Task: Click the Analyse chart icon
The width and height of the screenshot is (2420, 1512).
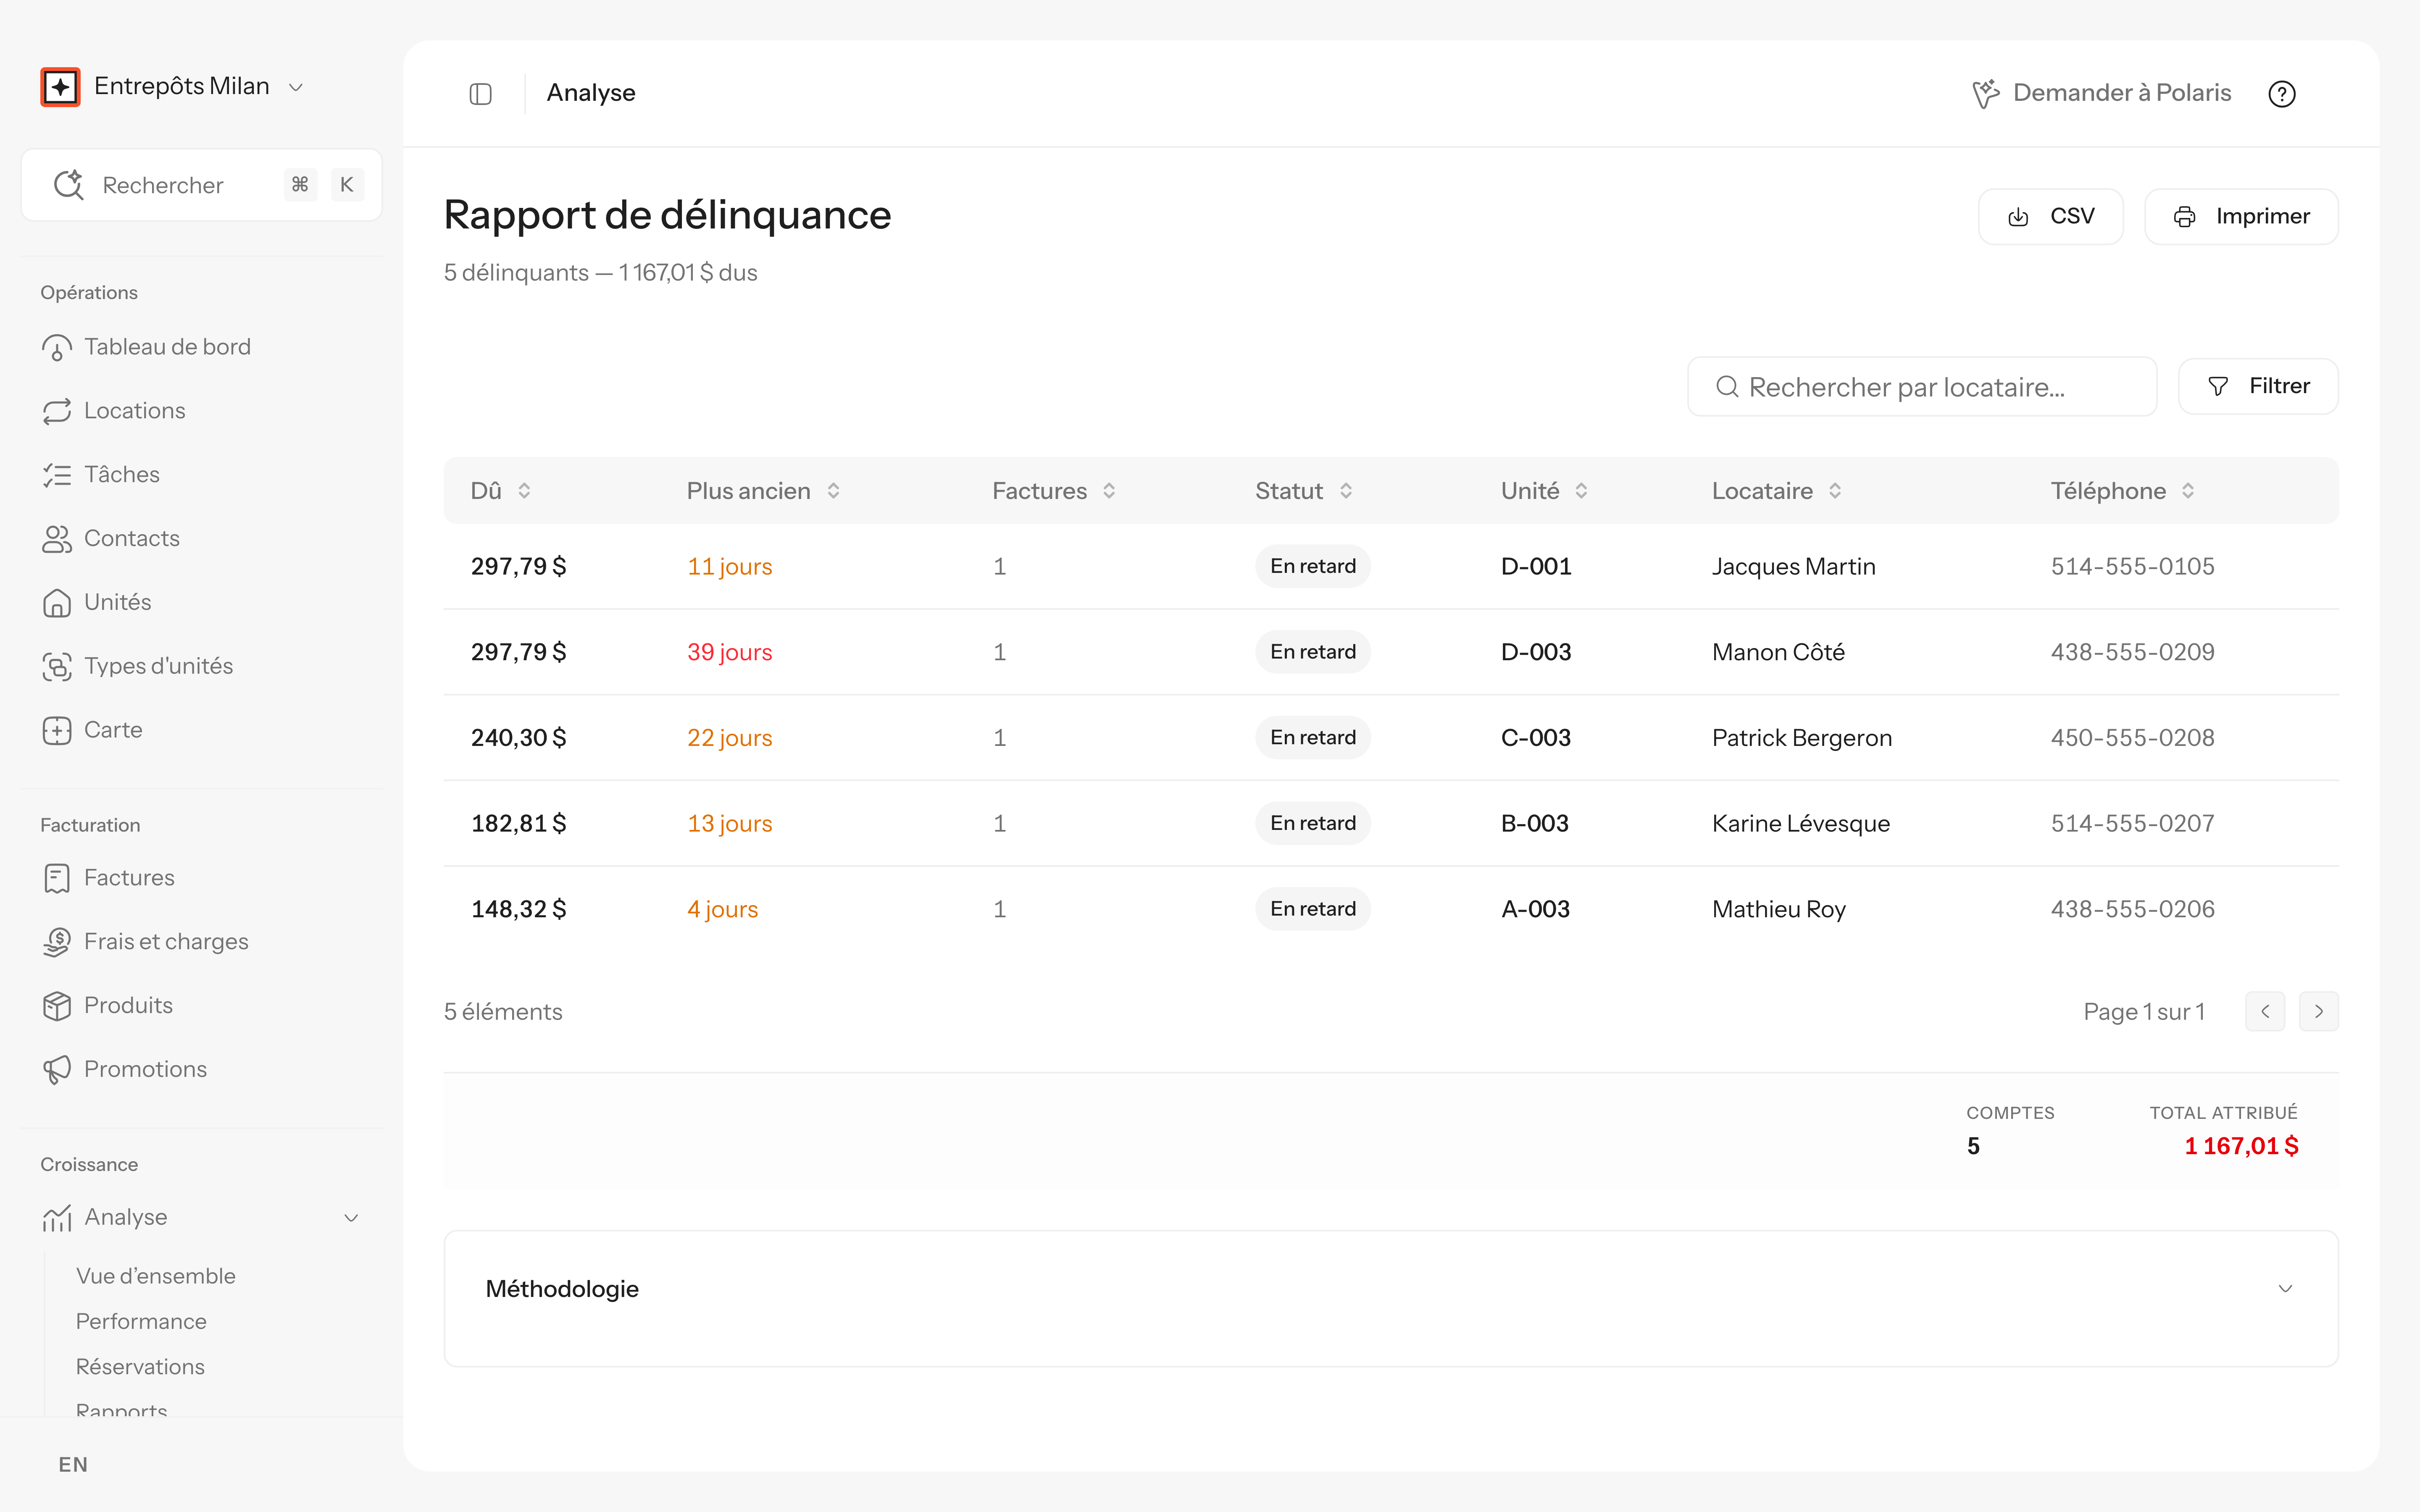Action: [57, 1218]
